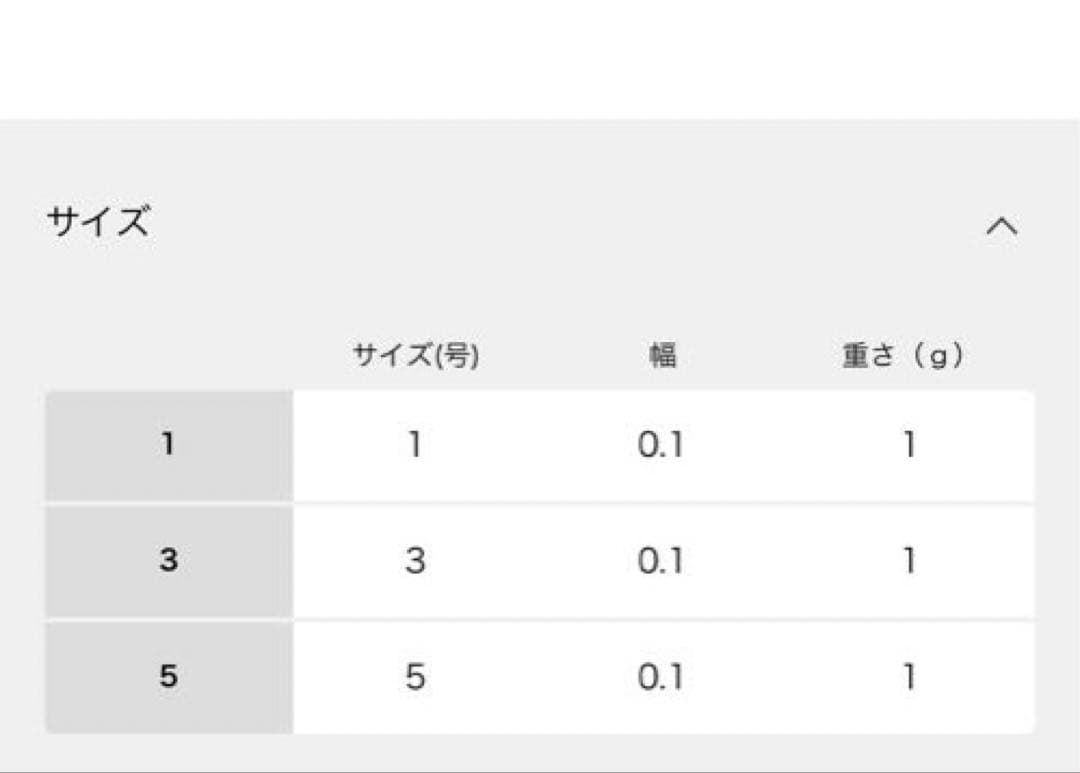Click the weight value for size 5 row
Viewport: 1080px width, 773px height.
point(908,676)
